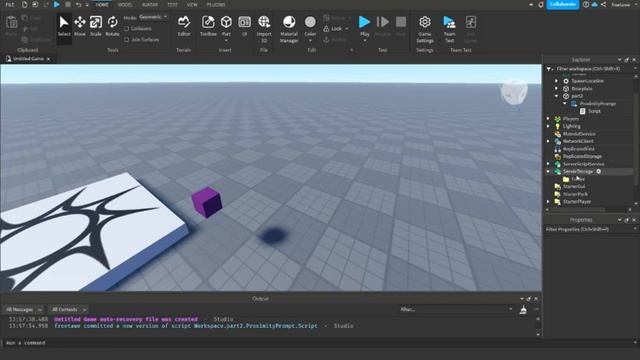Viewport: 640px width, 360px height.
Task: Select Baseplate in Explorer
Action: pyautogui.click(x=582, y=89)
